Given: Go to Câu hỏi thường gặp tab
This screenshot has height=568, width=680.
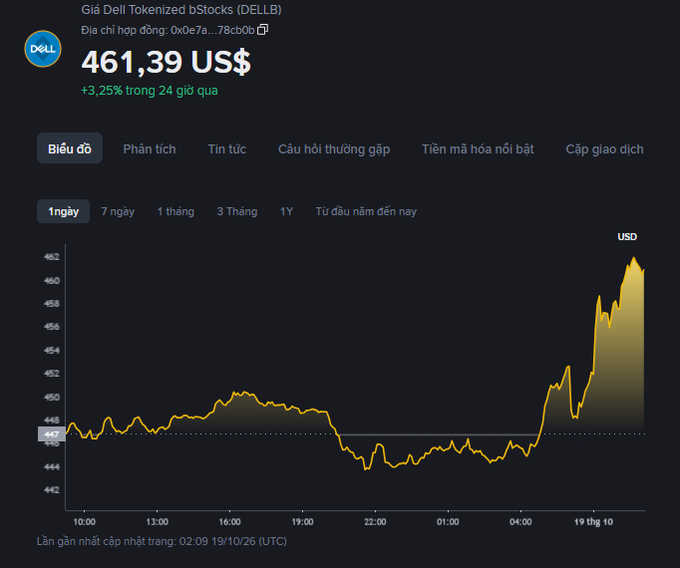Looking at the screenshot, I should (x=334, y=149).
